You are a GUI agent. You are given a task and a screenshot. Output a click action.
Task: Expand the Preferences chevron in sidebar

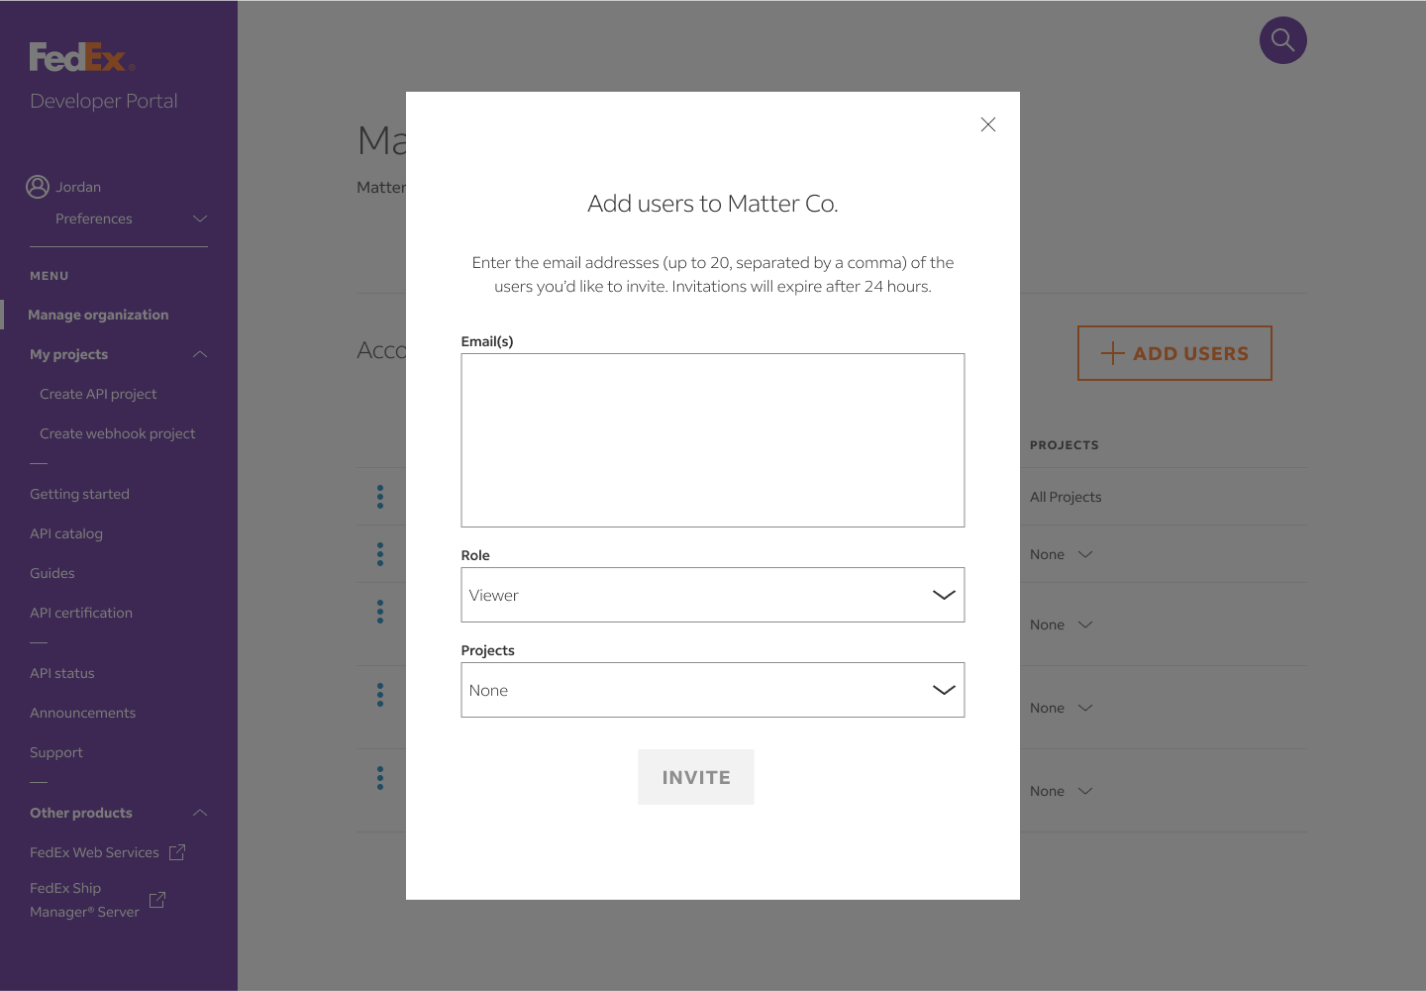coord(200,219)
